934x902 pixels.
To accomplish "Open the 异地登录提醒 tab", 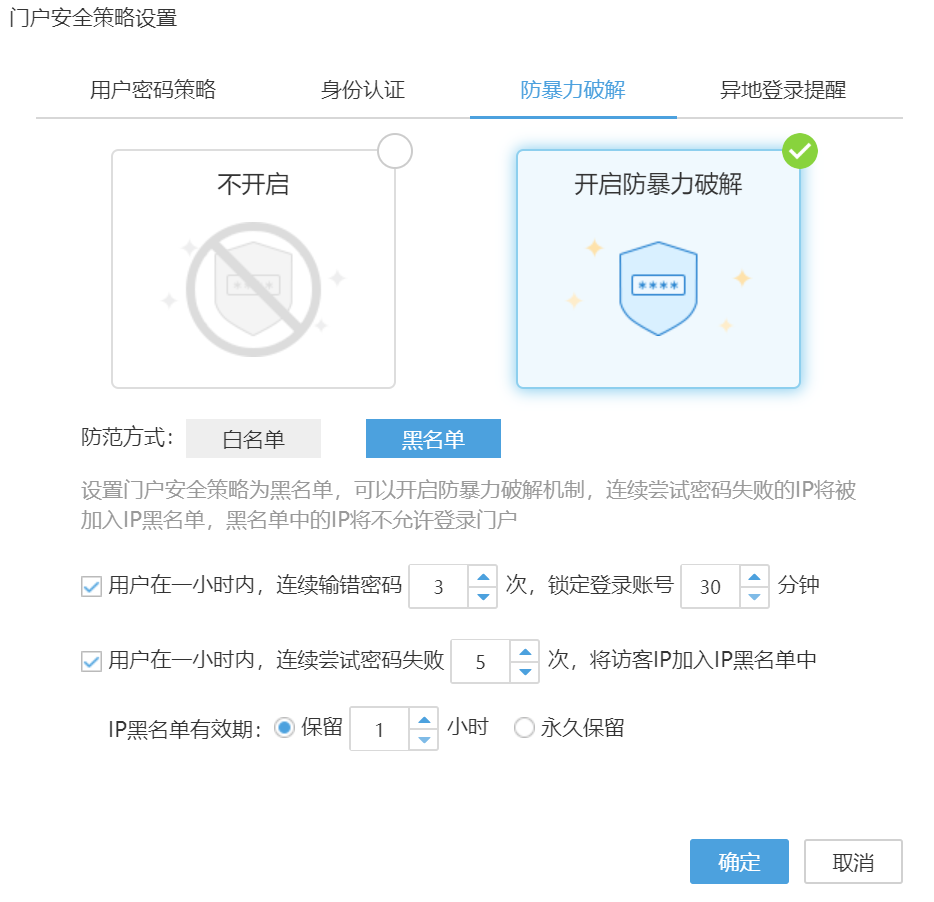I will (783, 90).
